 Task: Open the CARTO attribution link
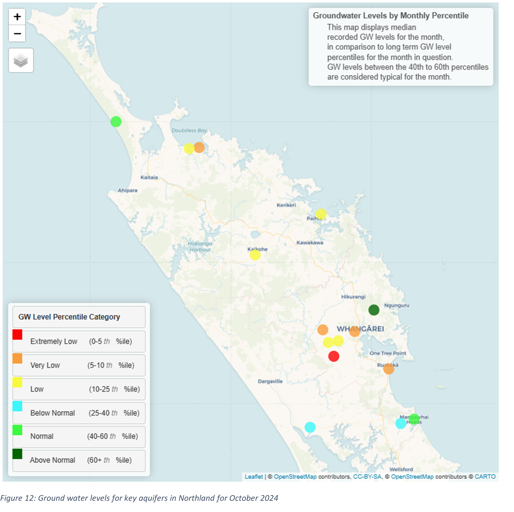(485, 477)
